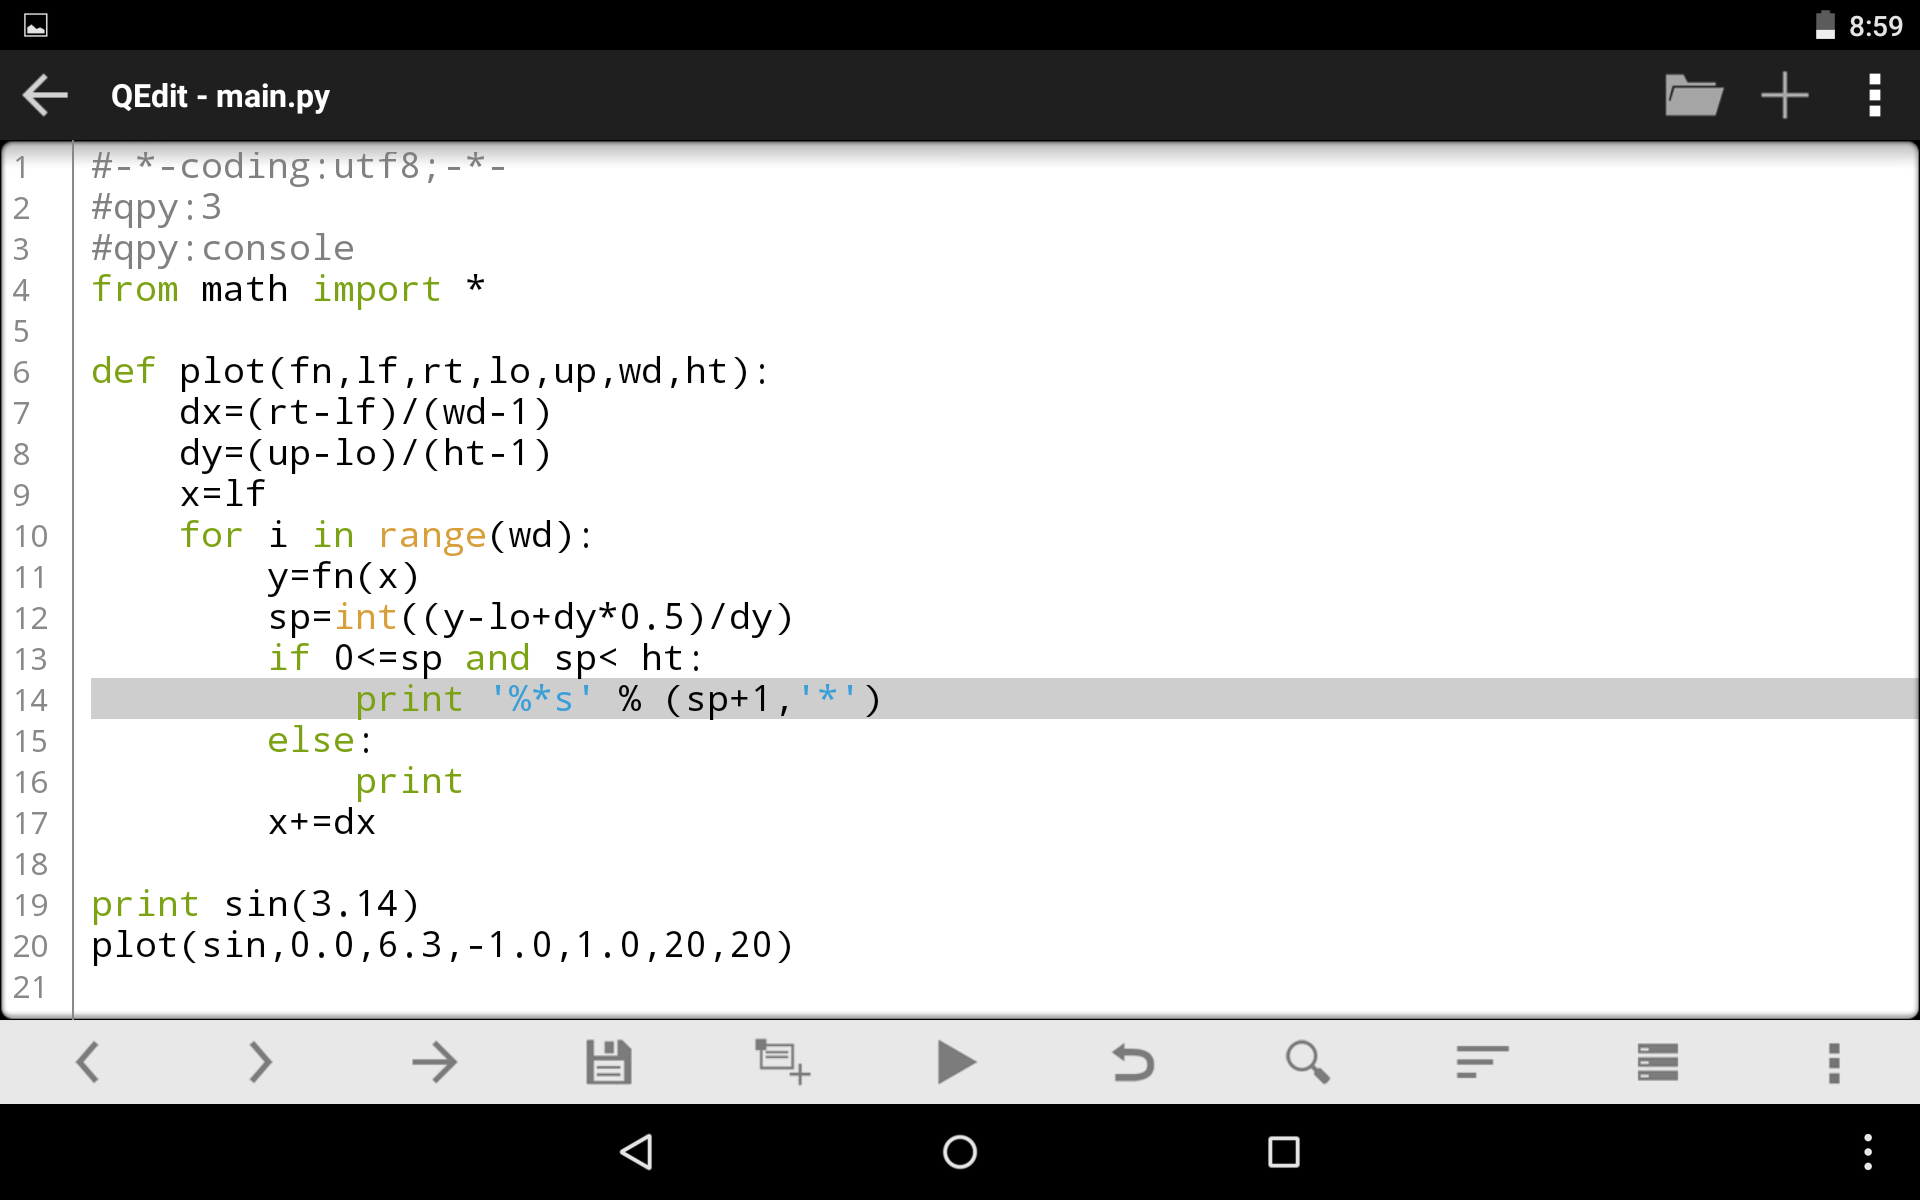Open a file with the folder icon
The image size is (1920, 1200).
[x=1692, y=95]
